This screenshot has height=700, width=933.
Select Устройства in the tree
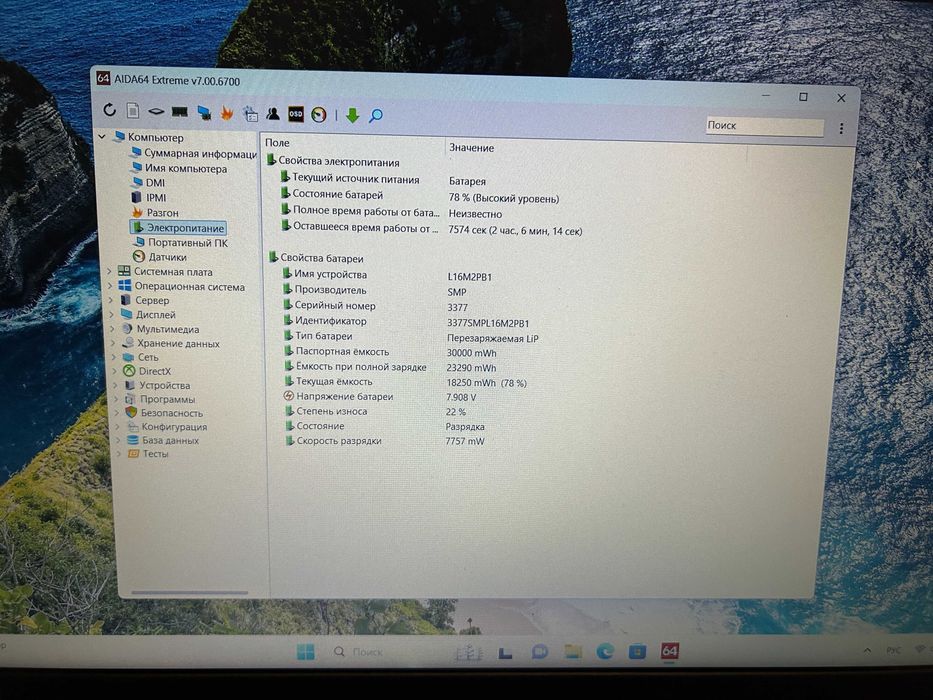pos(158,385)
